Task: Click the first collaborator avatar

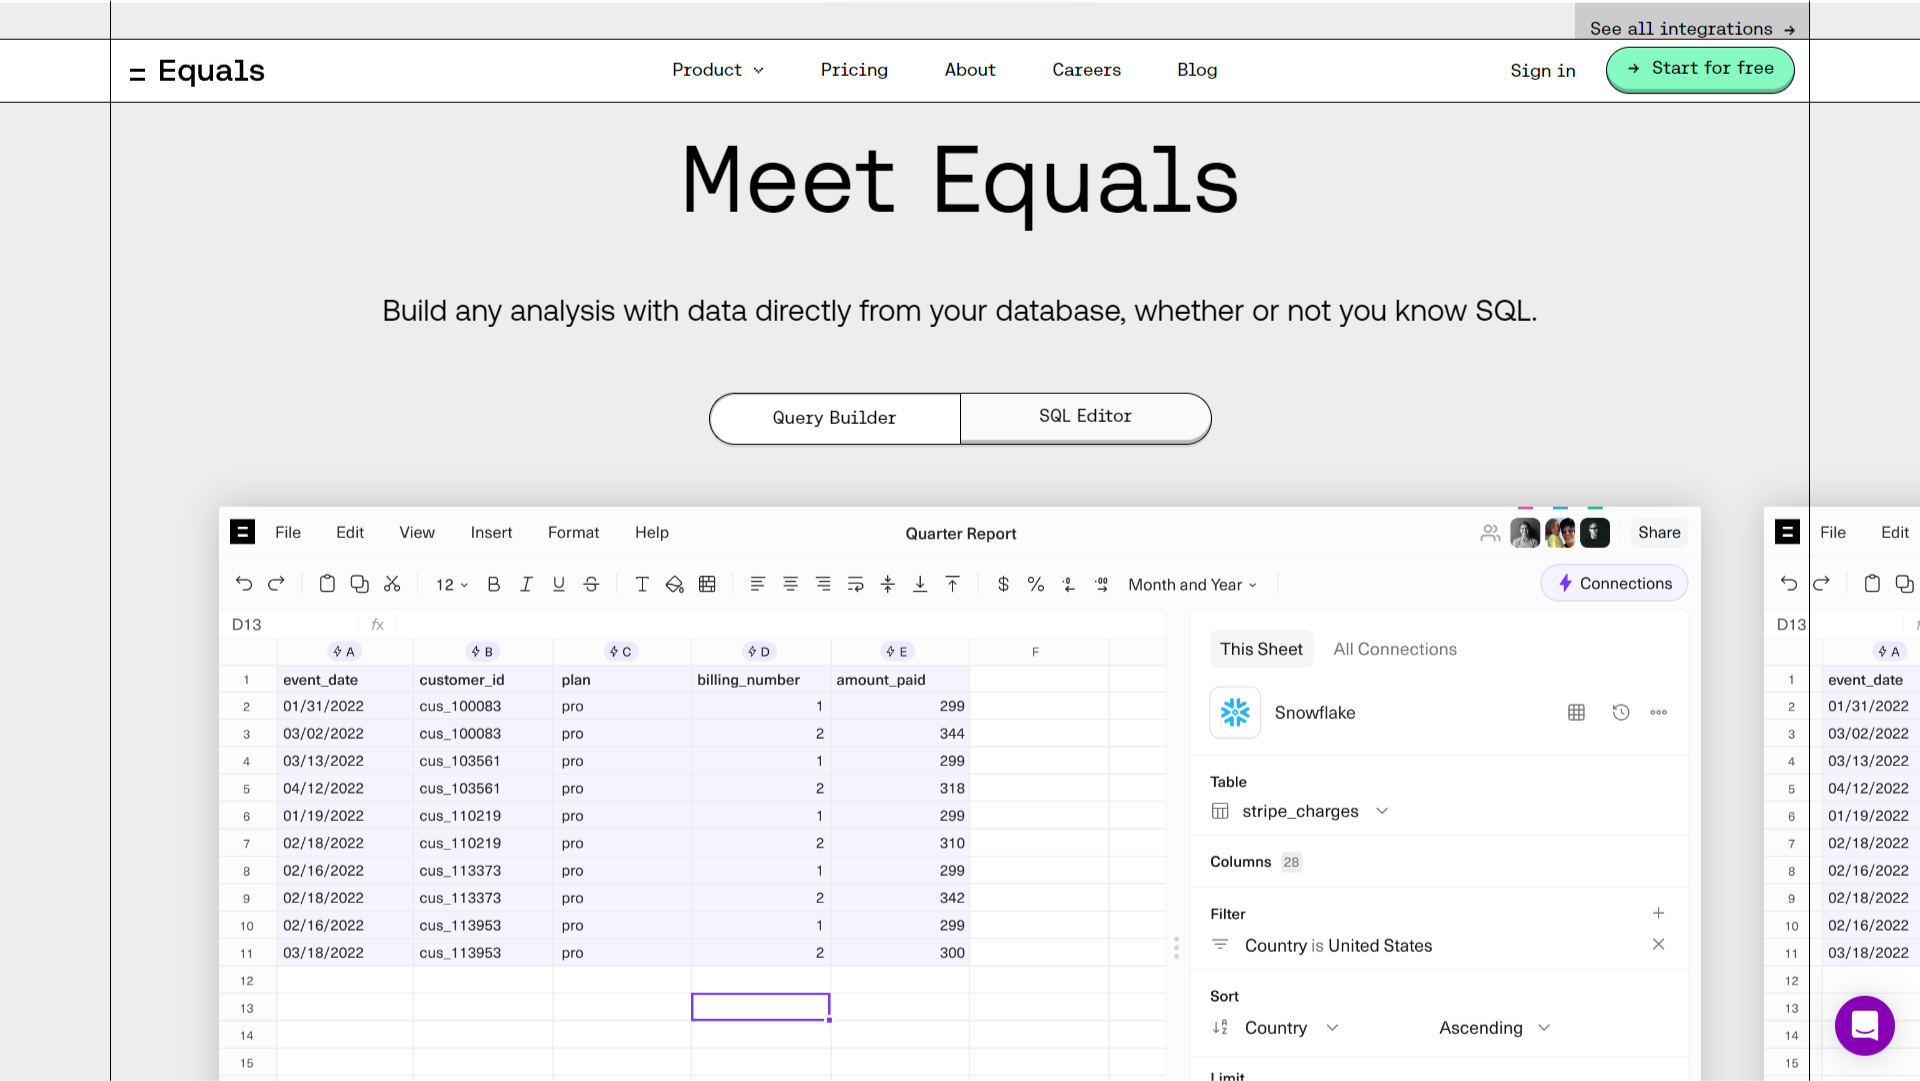Action: (x=1525, y=533)
